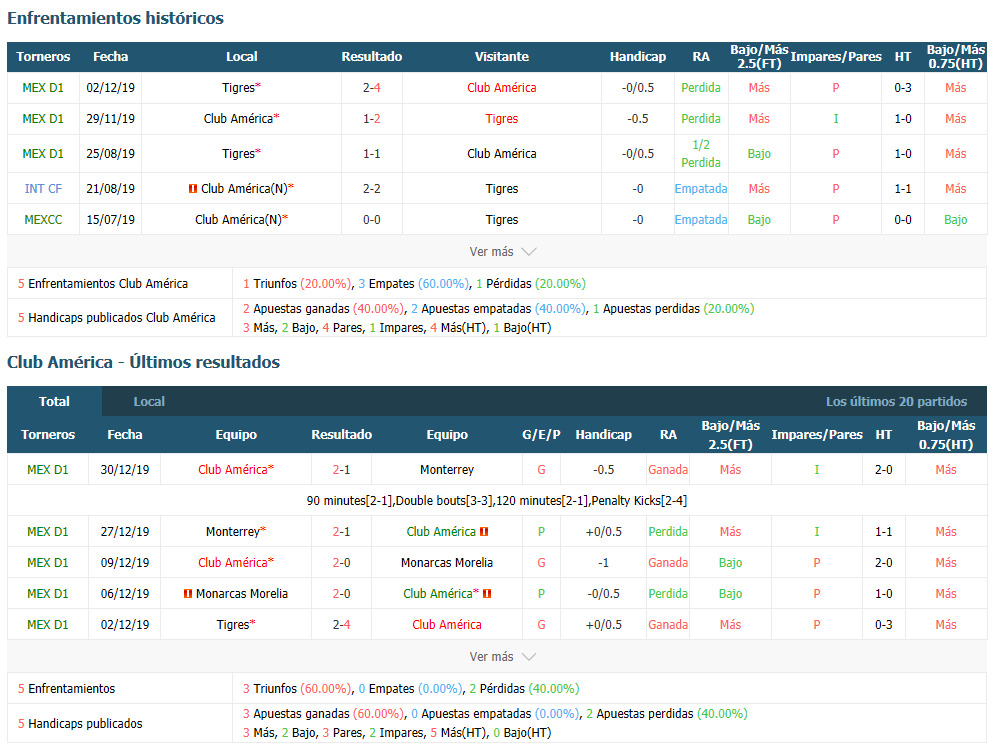
Task: Click Tigres visitor name in 29/11/19 row
Action: [x=501, y=118]
